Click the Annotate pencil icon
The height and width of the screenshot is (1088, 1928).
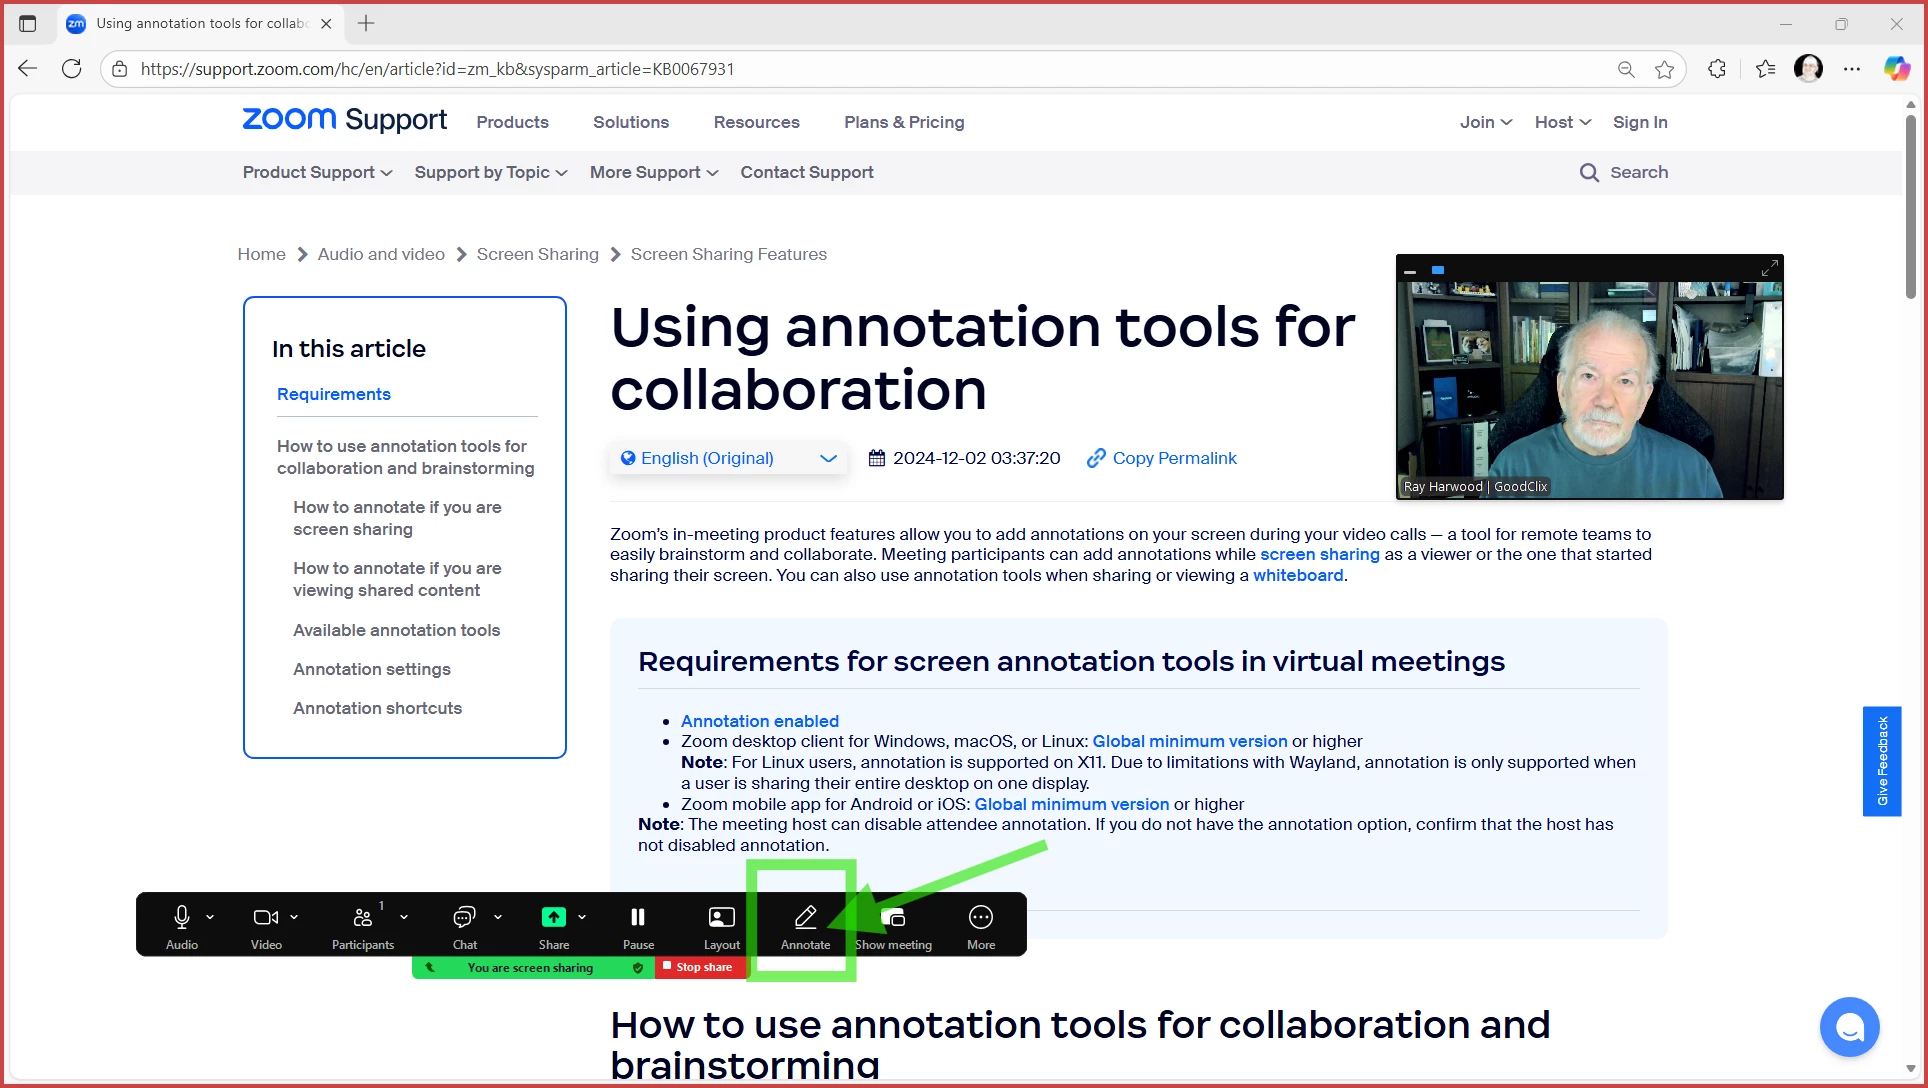[x=805, y=917]
